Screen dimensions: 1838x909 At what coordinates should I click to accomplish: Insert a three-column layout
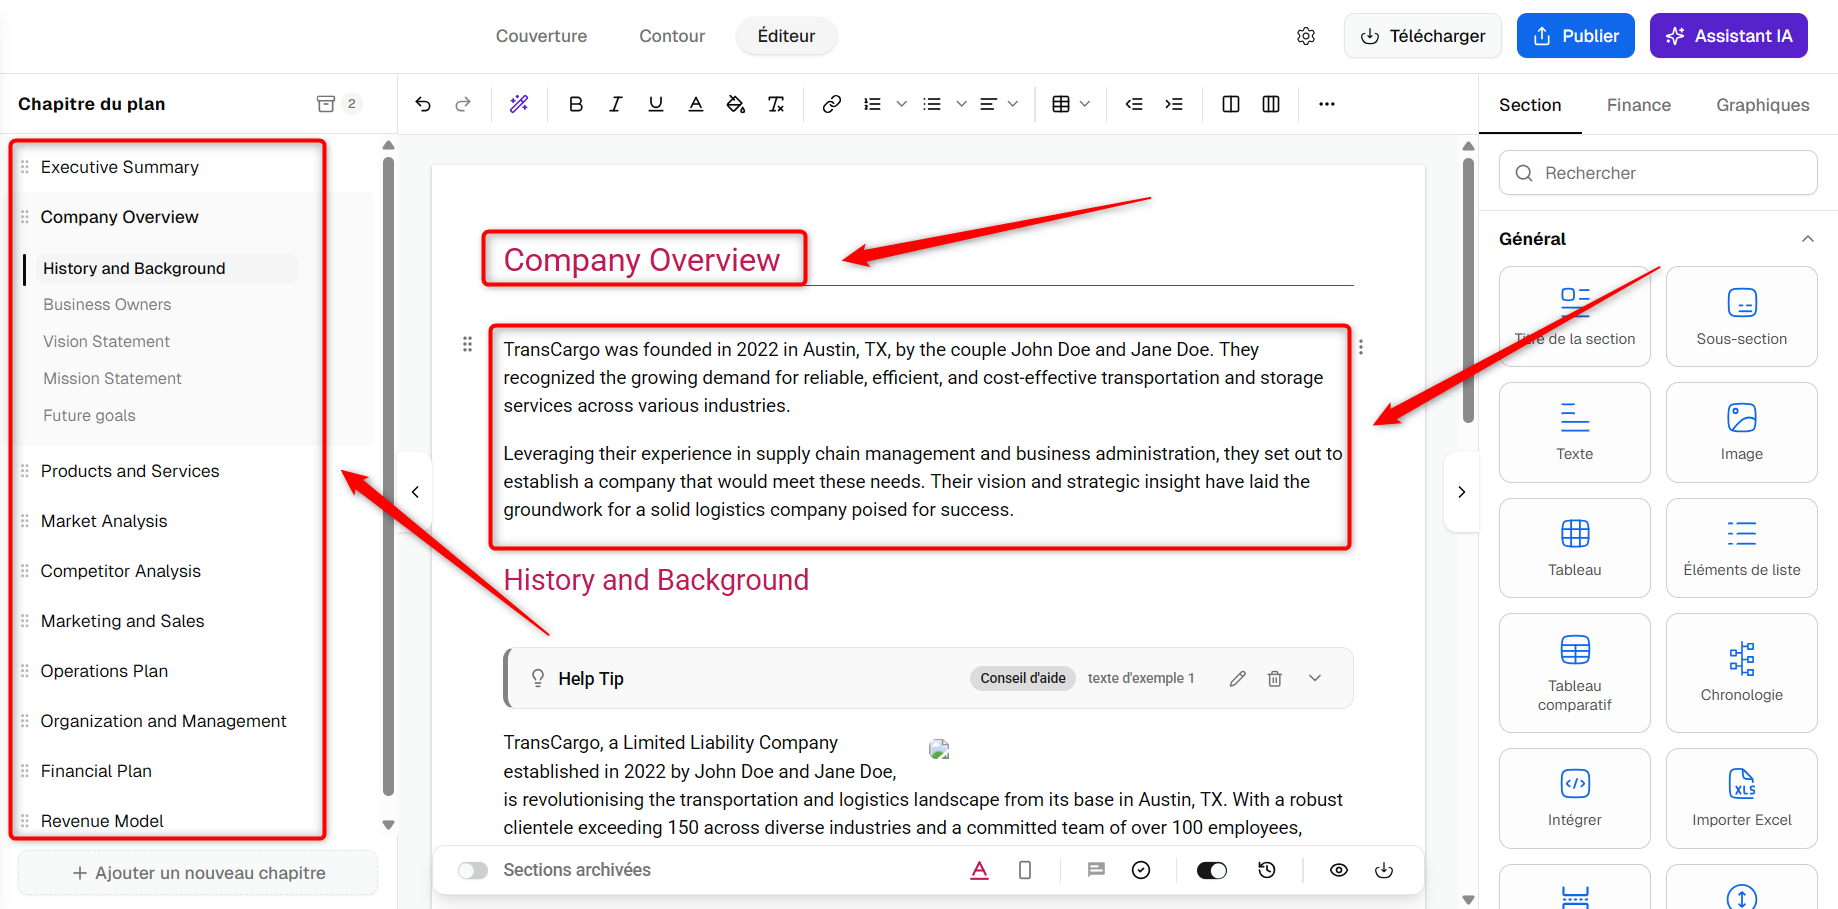1271,104
